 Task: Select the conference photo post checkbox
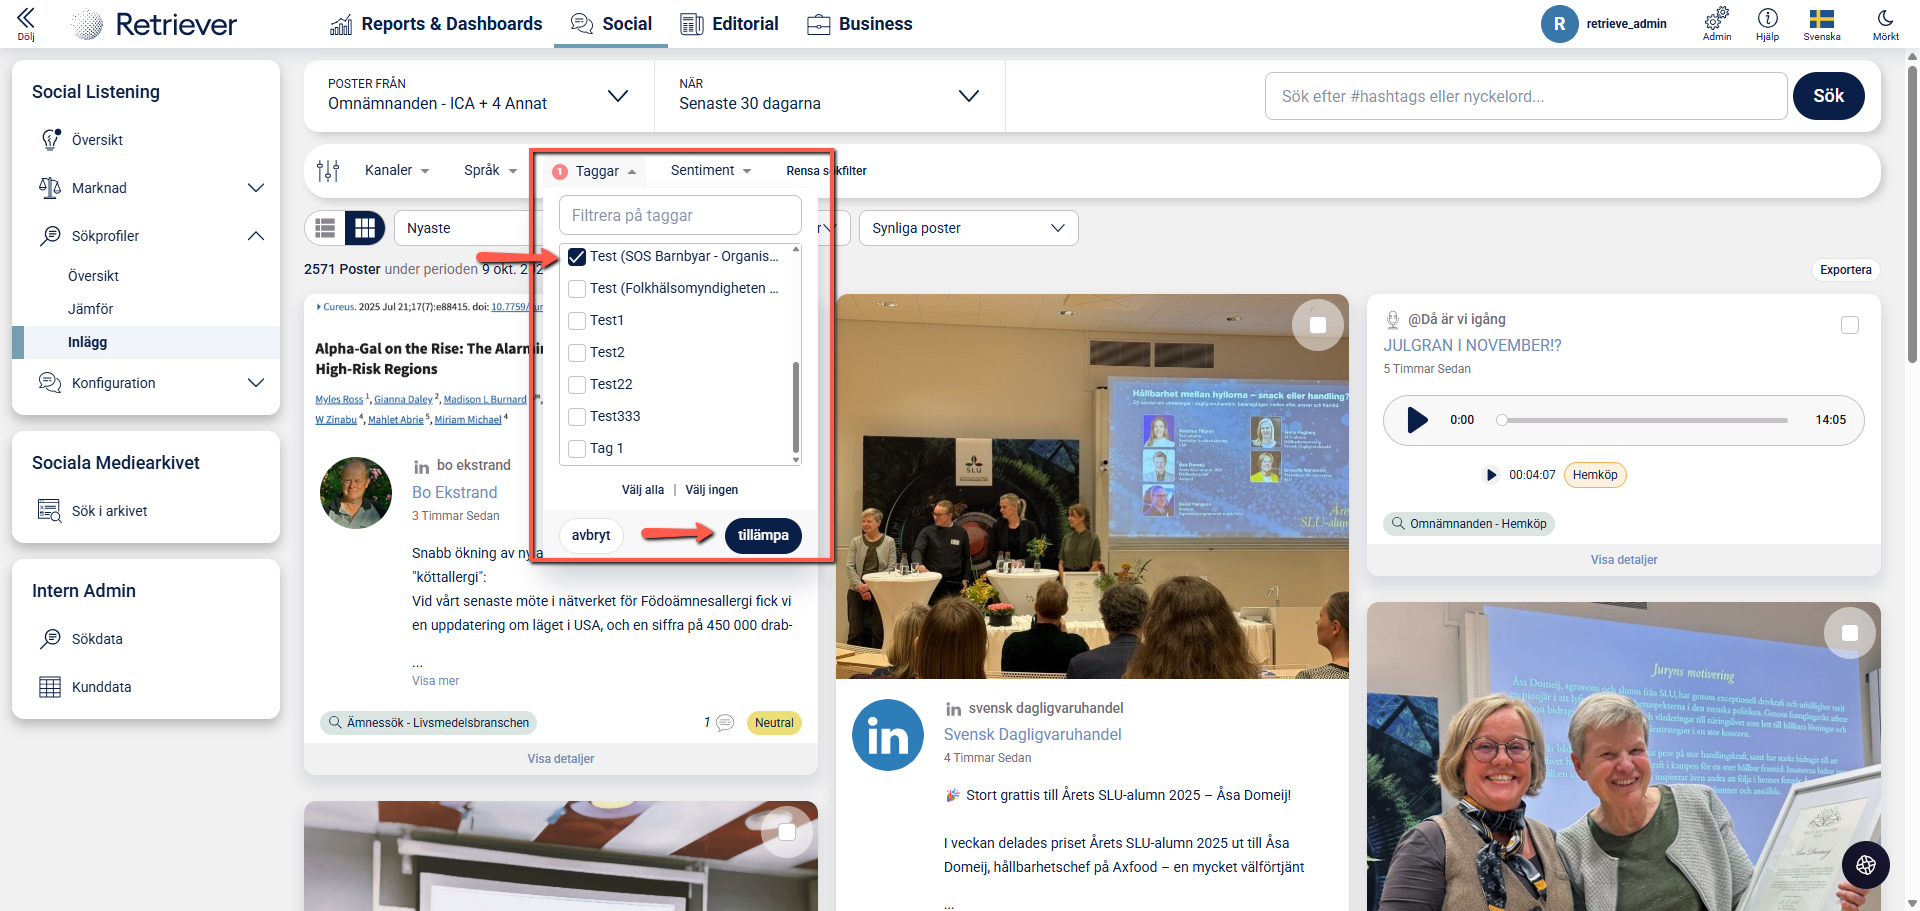[1318, 325]
